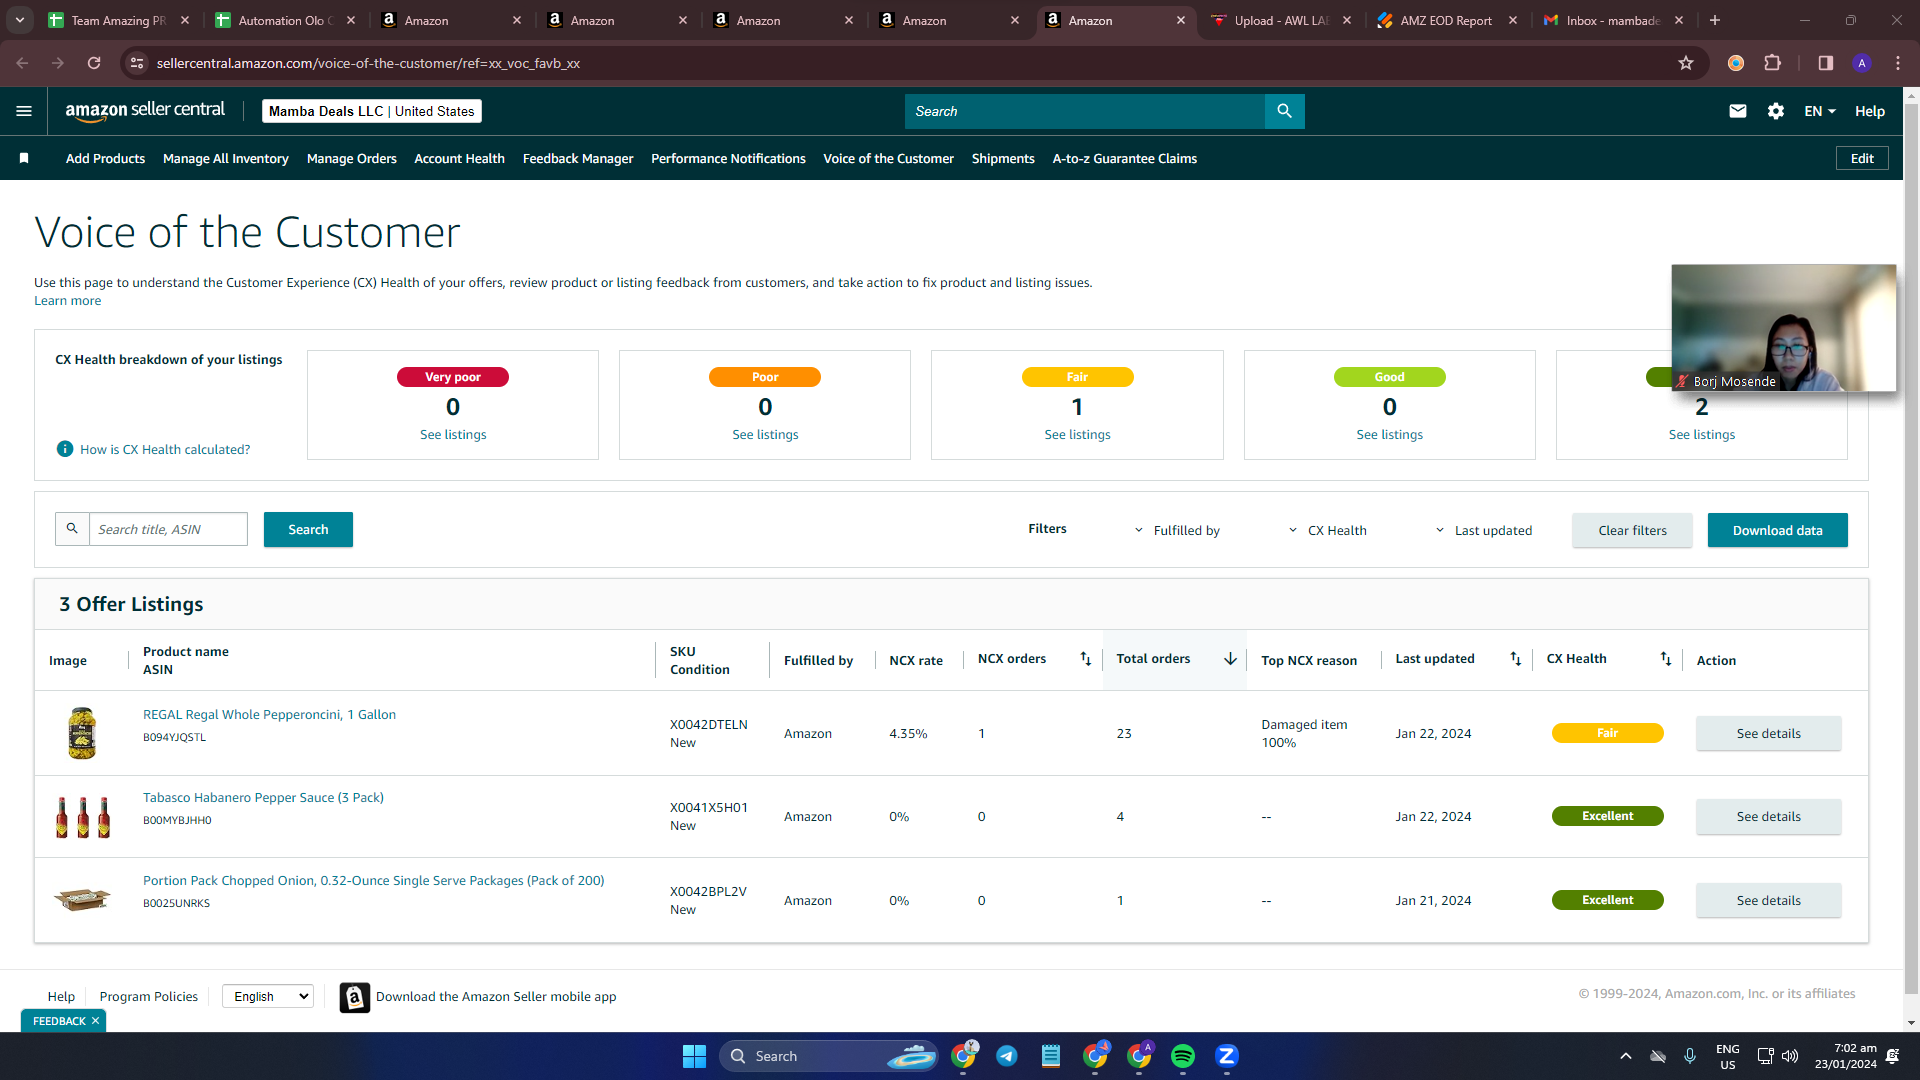Click the Learn more link
Screen dimensions: 1920x1080
[x=67, y=301]
